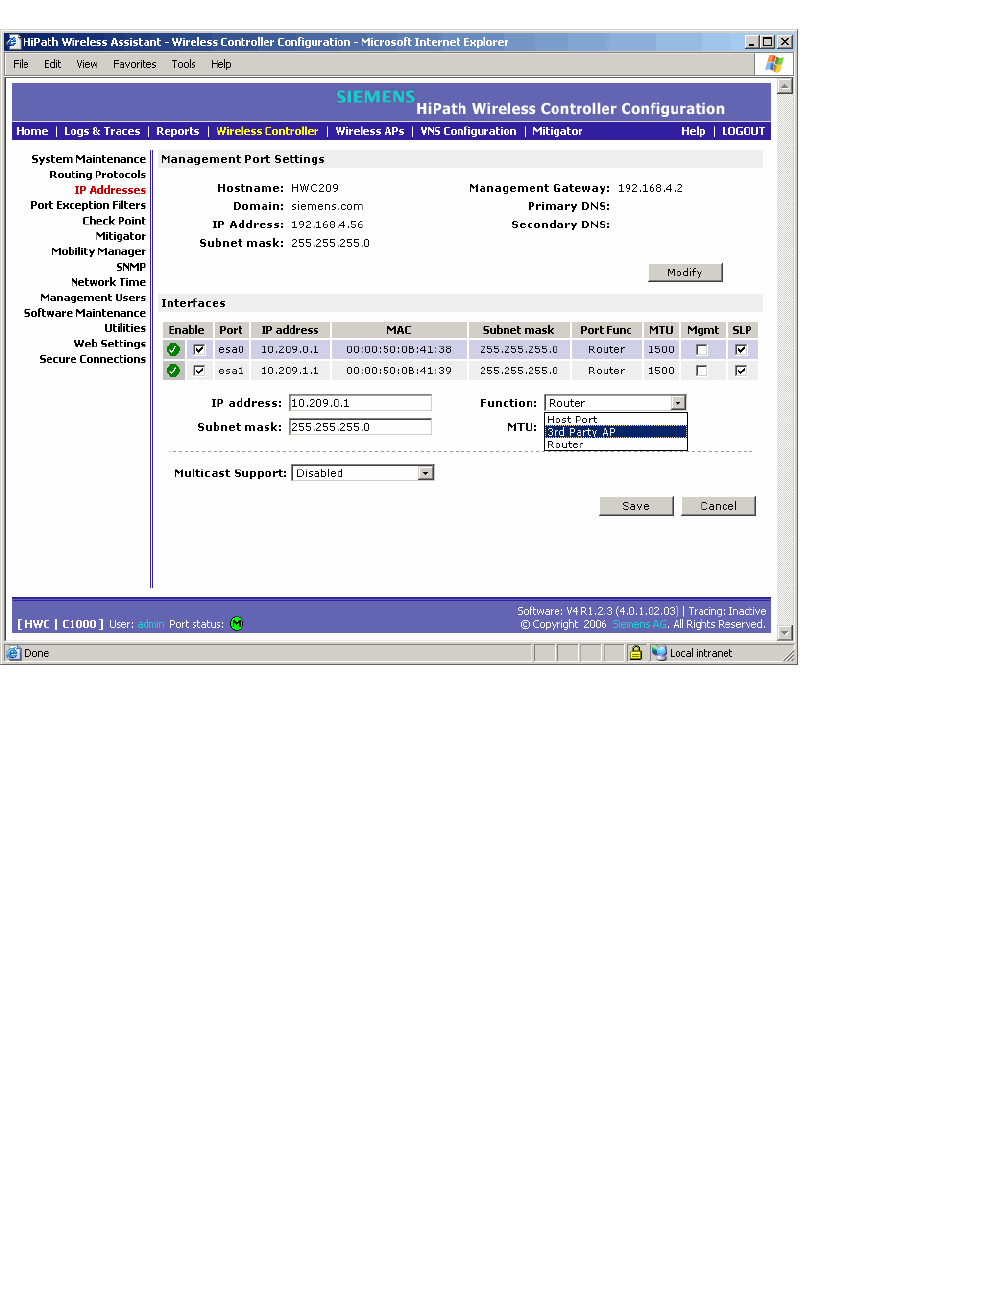Click the scrollbar down arrow
Image resolution: width=992 pixels, height=1314 pixels.
[785, 633]
